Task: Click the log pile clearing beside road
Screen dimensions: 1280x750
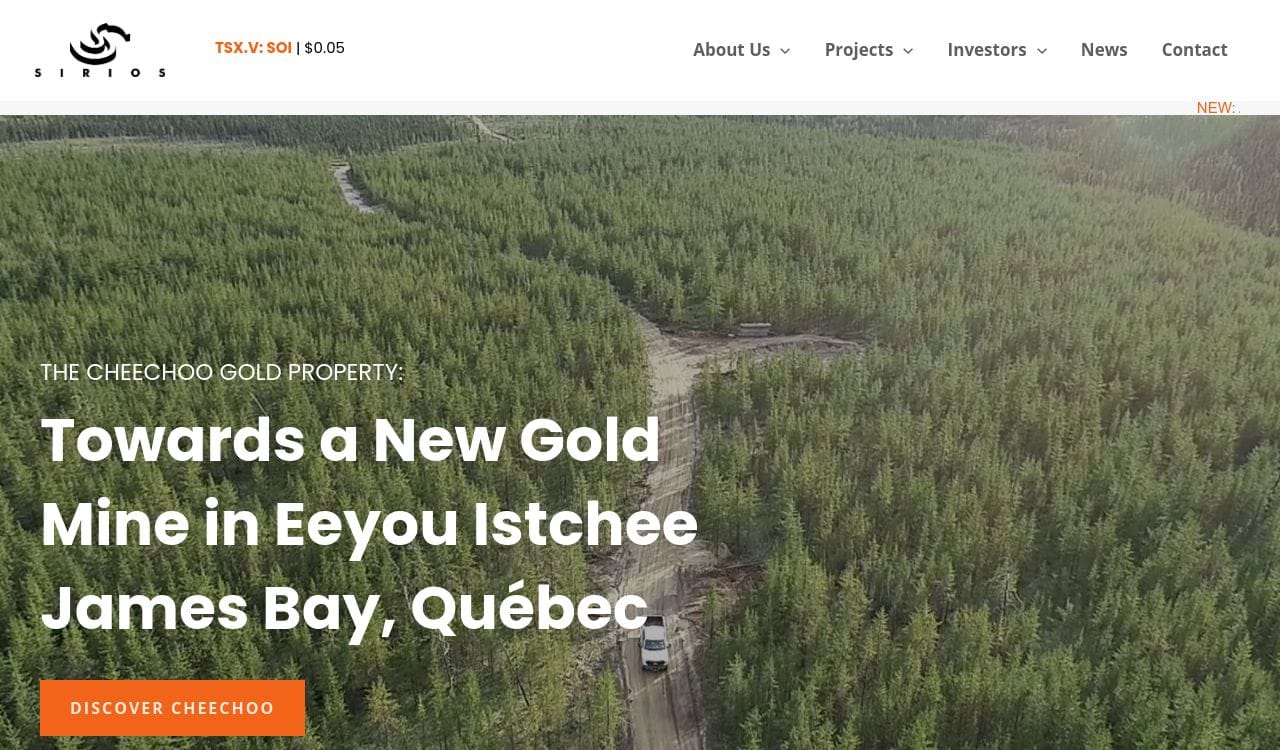Action: click(x=755, y=329)
